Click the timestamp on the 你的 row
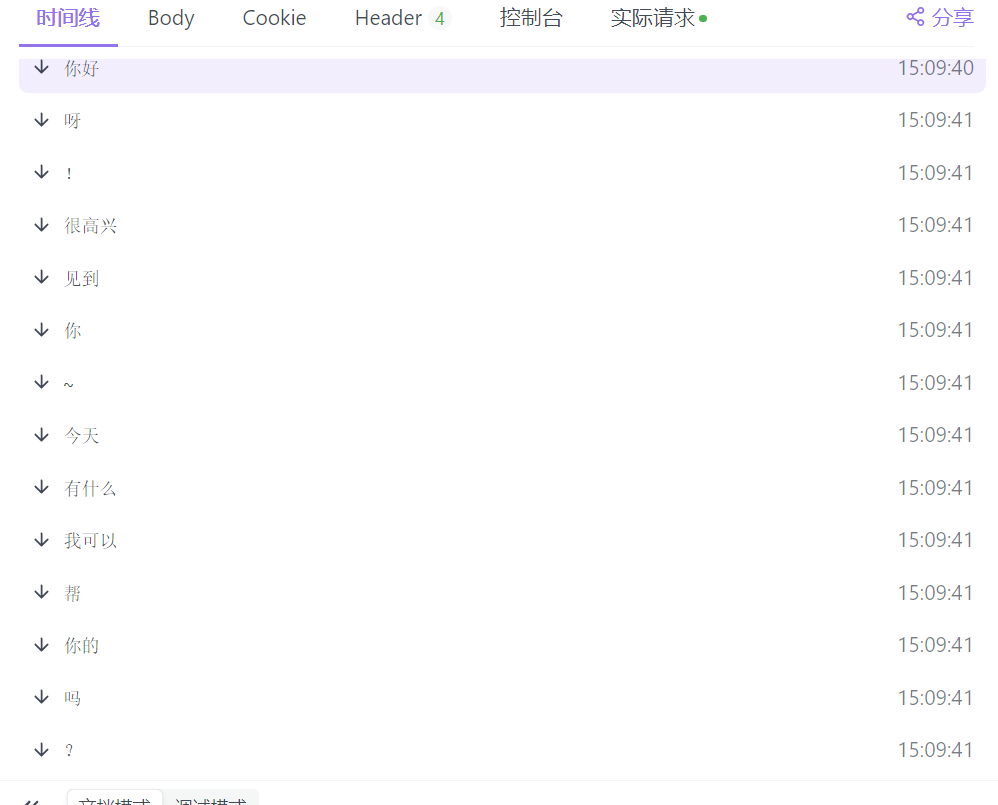The width and height of the screenshot is (998, 805). (x=936, y=645)
